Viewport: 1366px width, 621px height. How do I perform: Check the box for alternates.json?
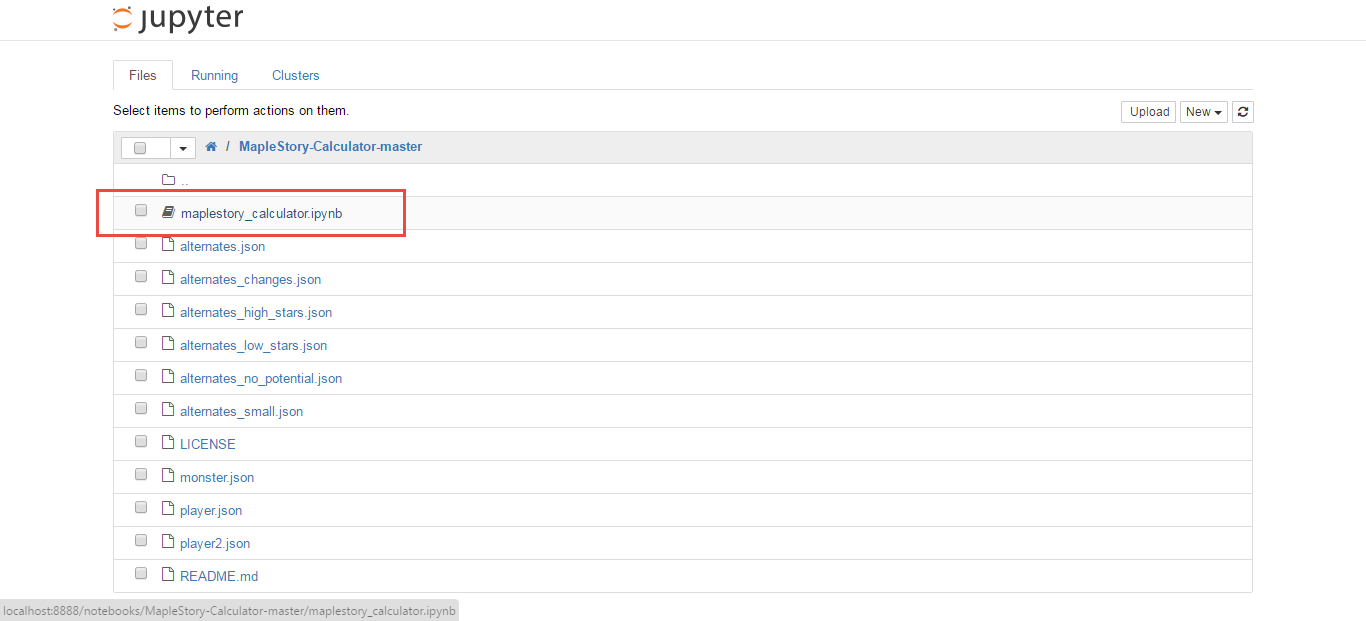pos(141,243)
